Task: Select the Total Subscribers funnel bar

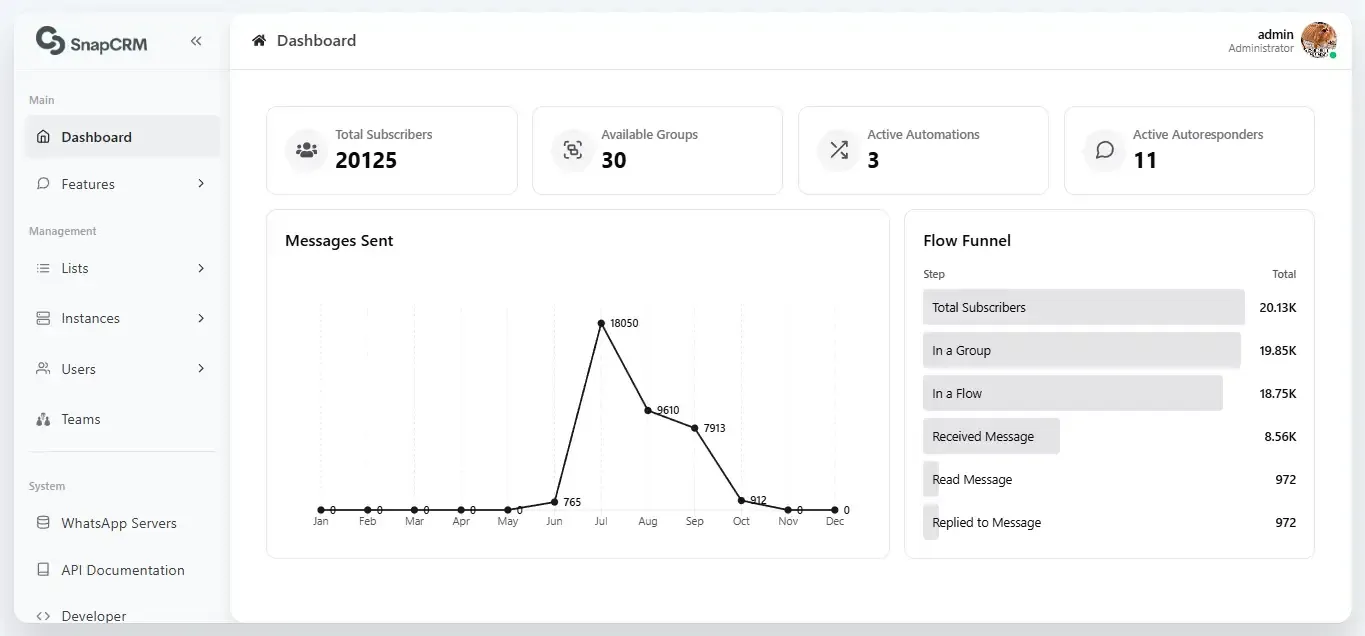Action: click(1084, 307)
